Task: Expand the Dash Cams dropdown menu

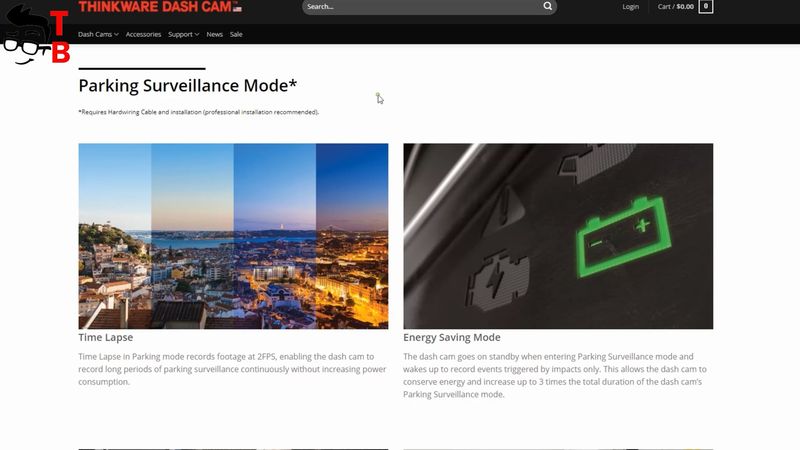Action: [98, 34]
